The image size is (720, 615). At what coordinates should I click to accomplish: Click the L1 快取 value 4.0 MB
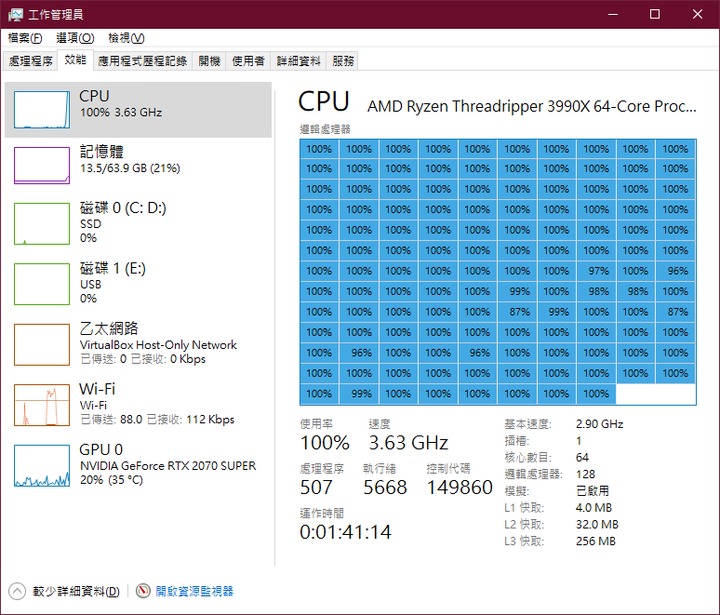594,508
